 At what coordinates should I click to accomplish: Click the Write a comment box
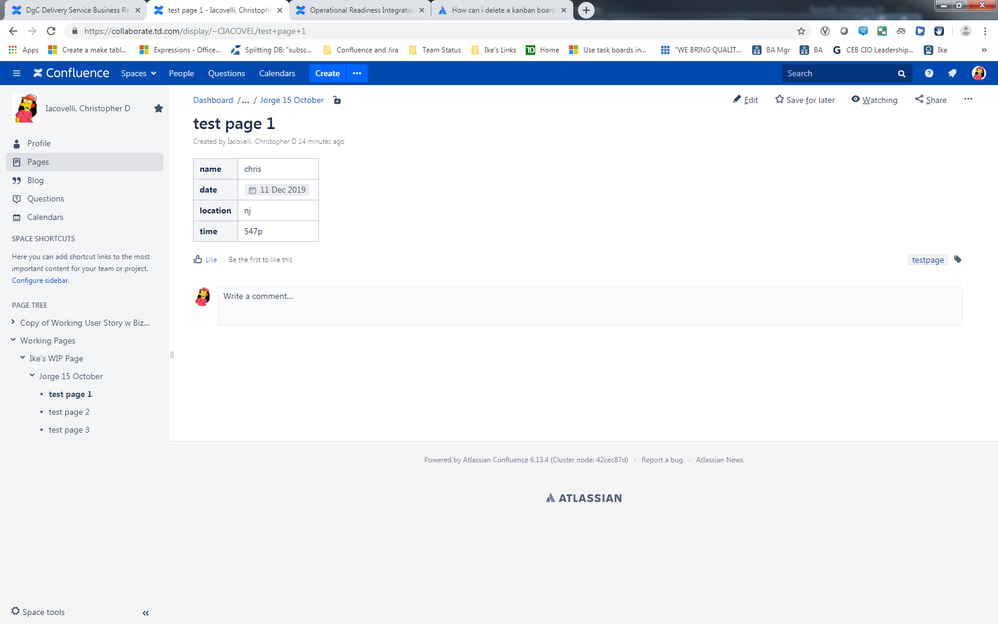[x=590, y=306]
